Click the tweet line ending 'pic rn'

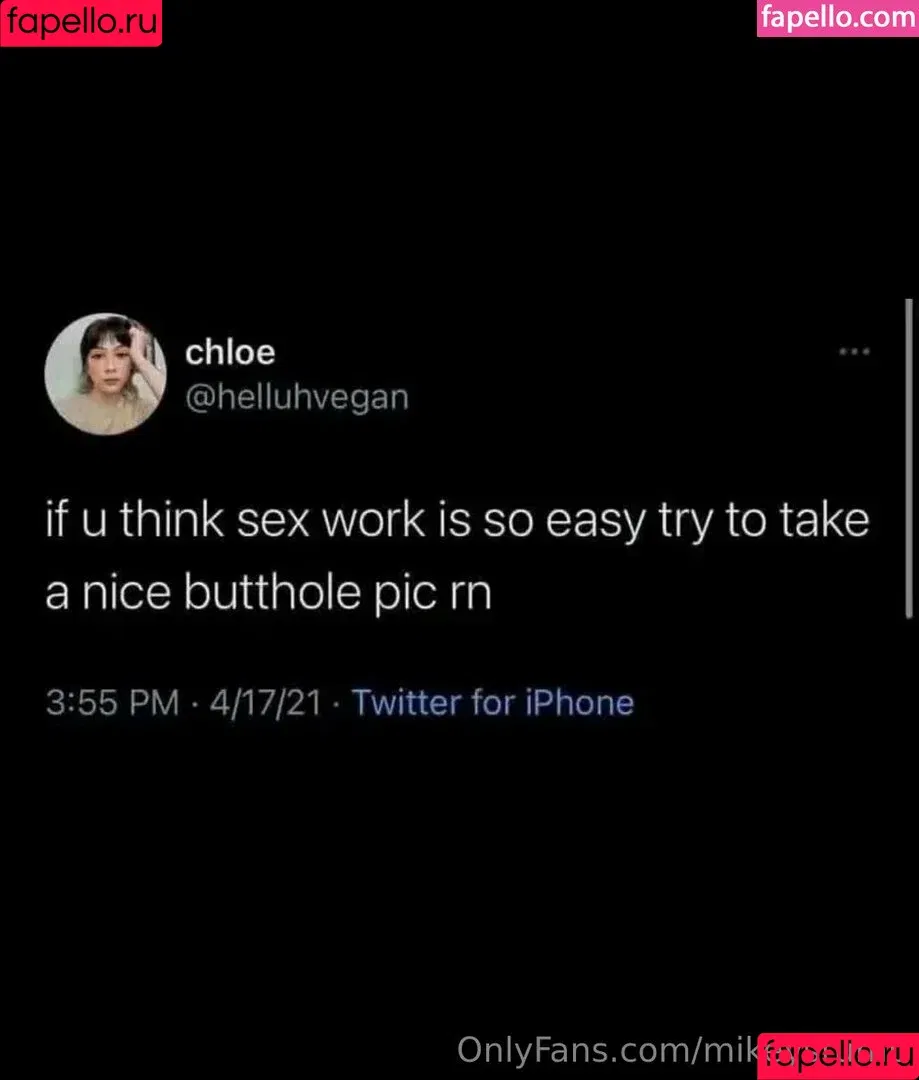click(269, 593)
